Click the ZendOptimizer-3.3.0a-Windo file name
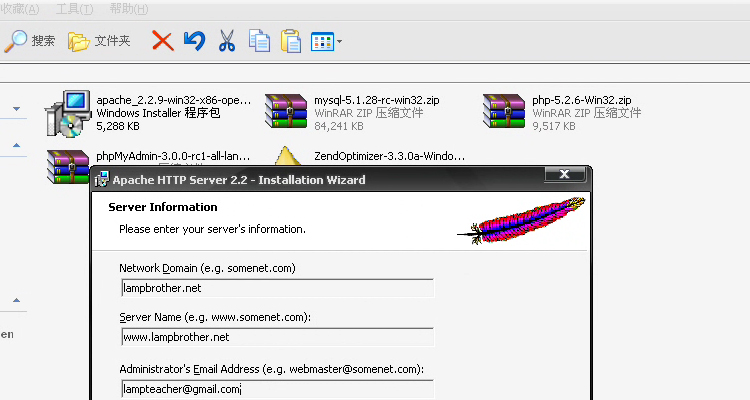This screenshot has width=750, height=400. tap(389, 156)
